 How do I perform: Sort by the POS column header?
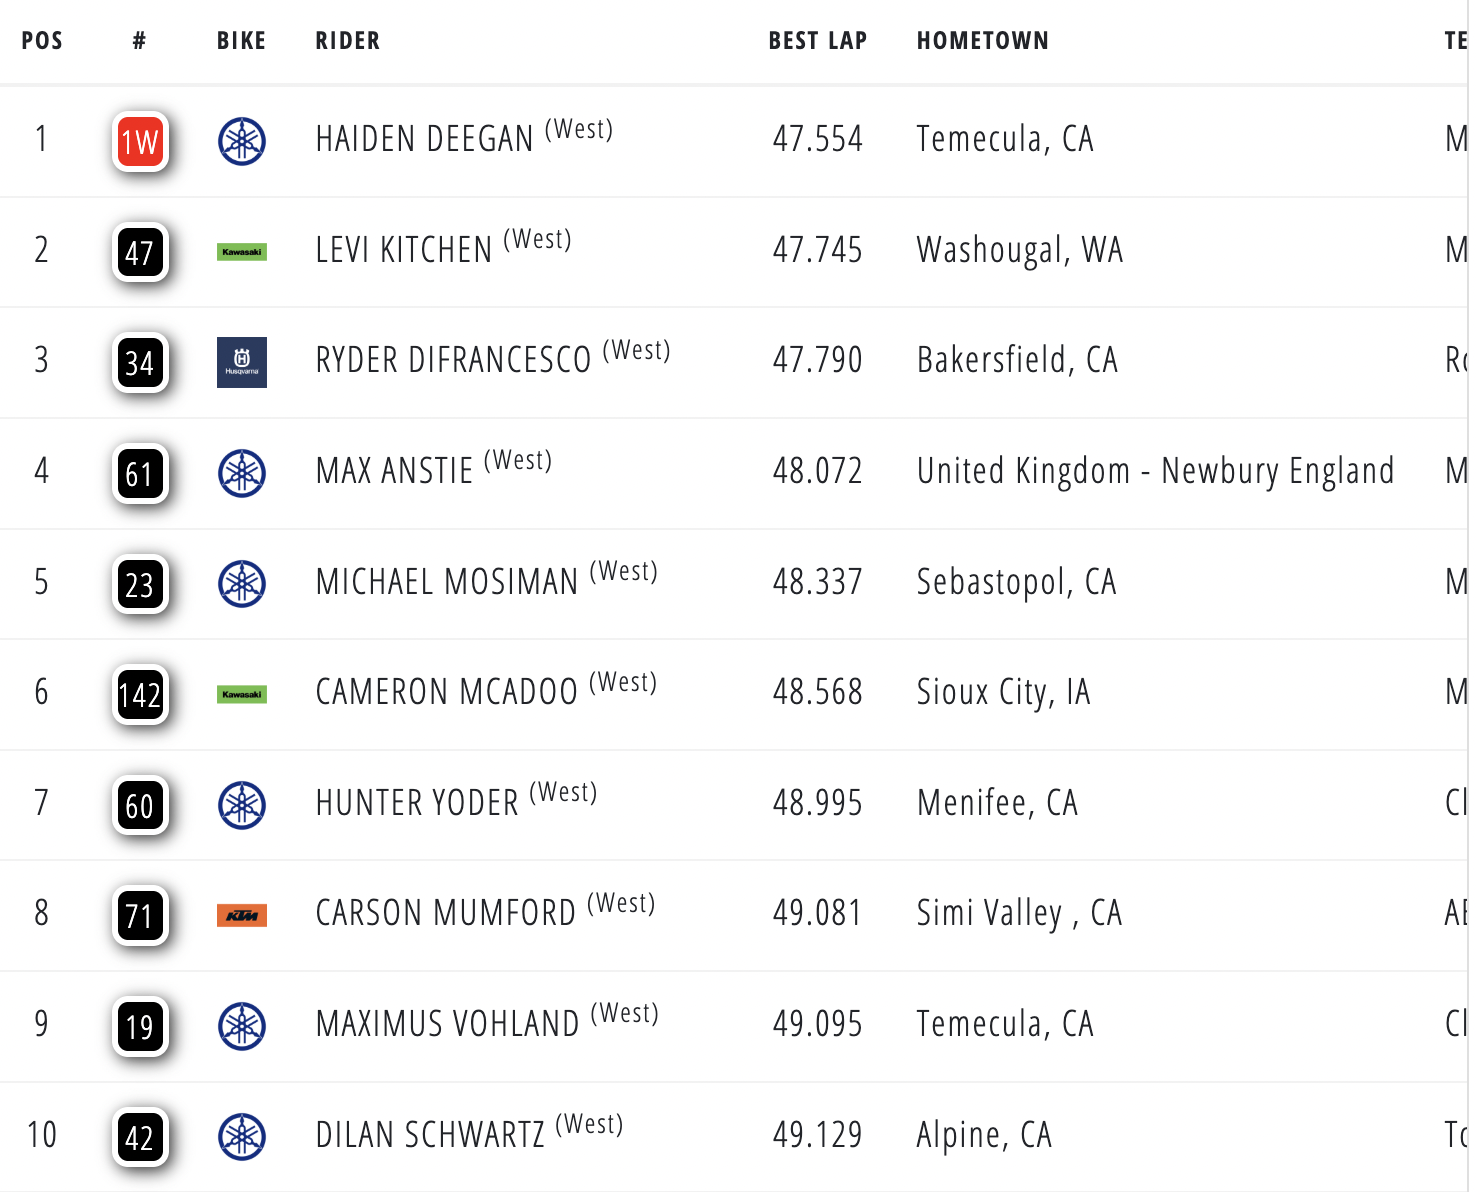tap(42, 41)
